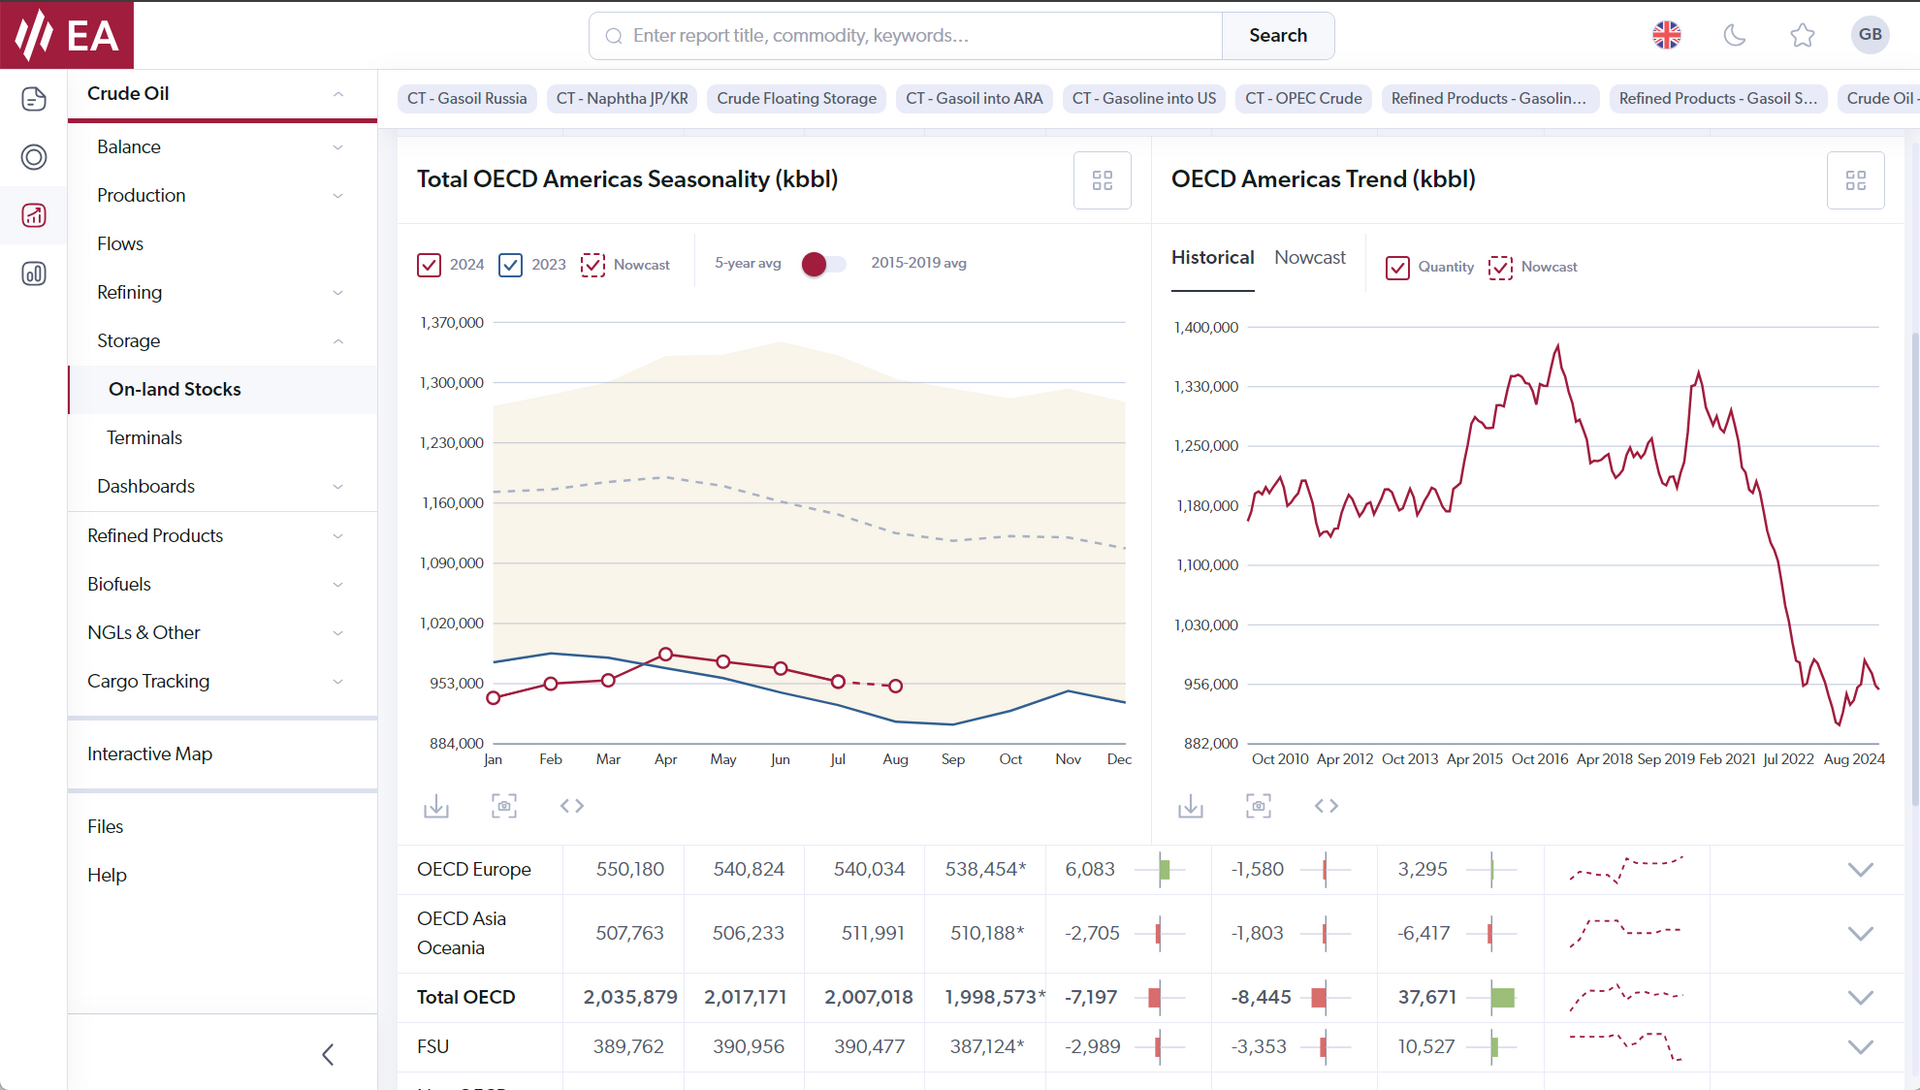Open the CT - Gasoline into US shortcut
Viewport: 1920px width, 1090px height.
pos(1144,98)
